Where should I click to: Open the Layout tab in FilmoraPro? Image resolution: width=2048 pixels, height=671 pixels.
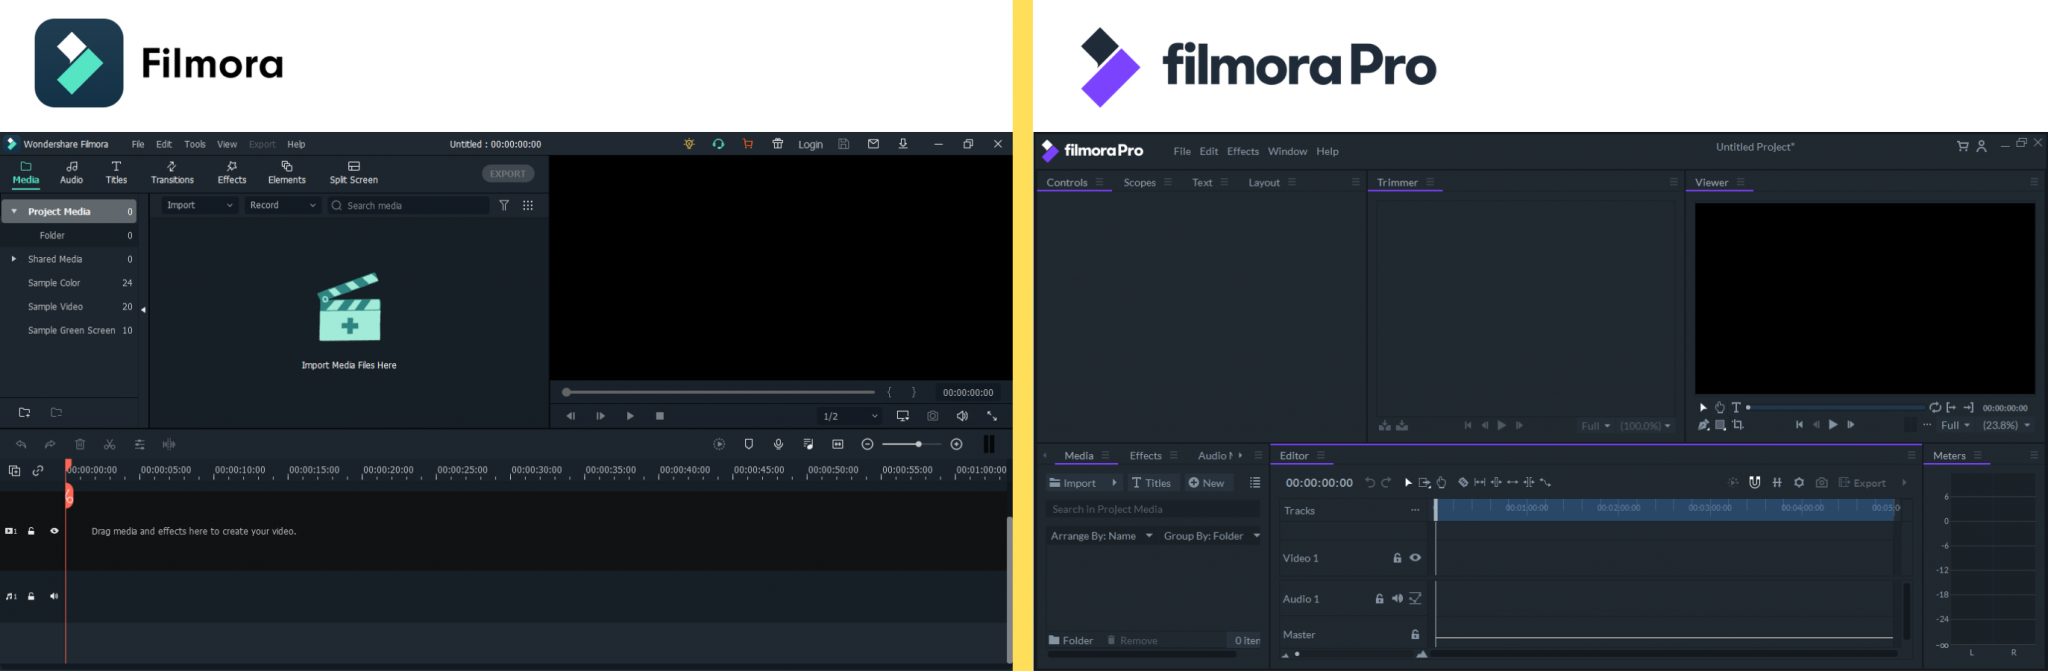click(x=1264, y=182)
